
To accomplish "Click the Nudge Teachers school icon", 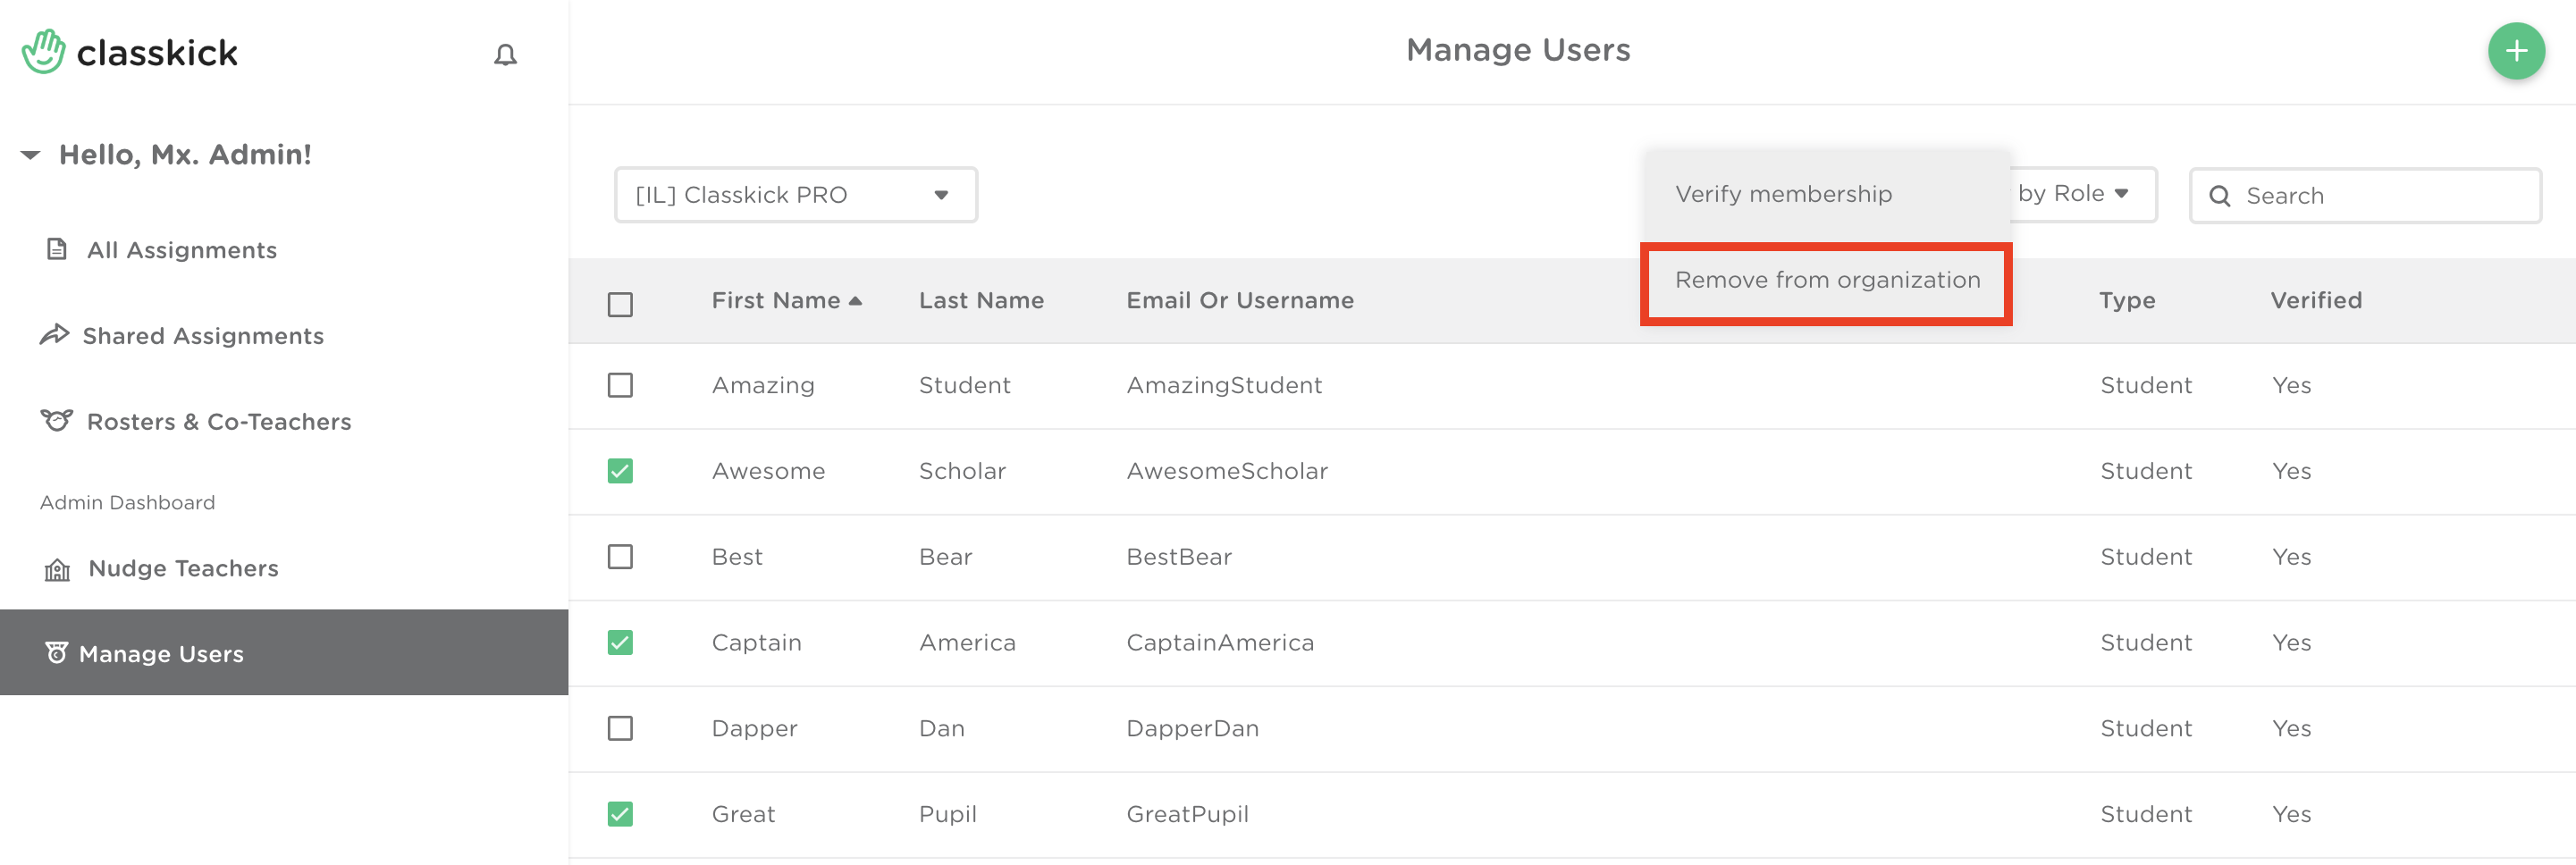I will (57, 569).
